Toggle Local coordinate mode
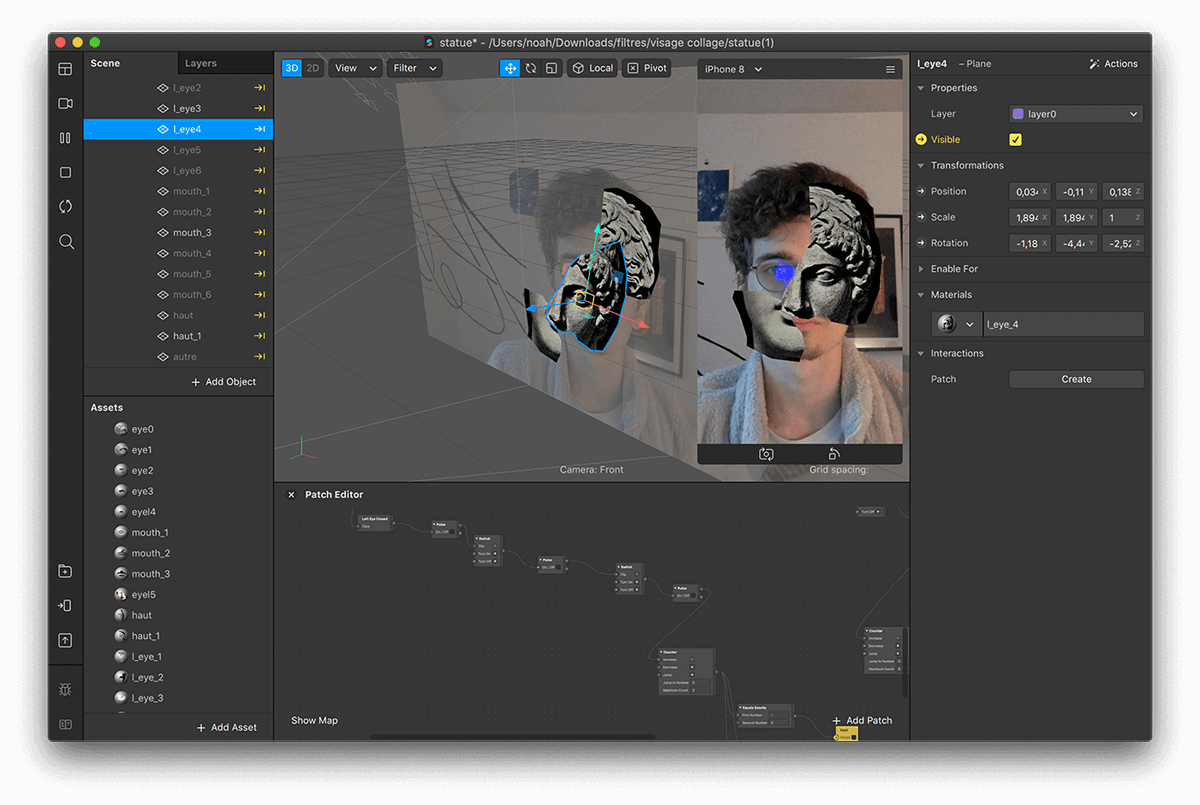This screenshot has height=805, width=1200. (x=591, y=68)
